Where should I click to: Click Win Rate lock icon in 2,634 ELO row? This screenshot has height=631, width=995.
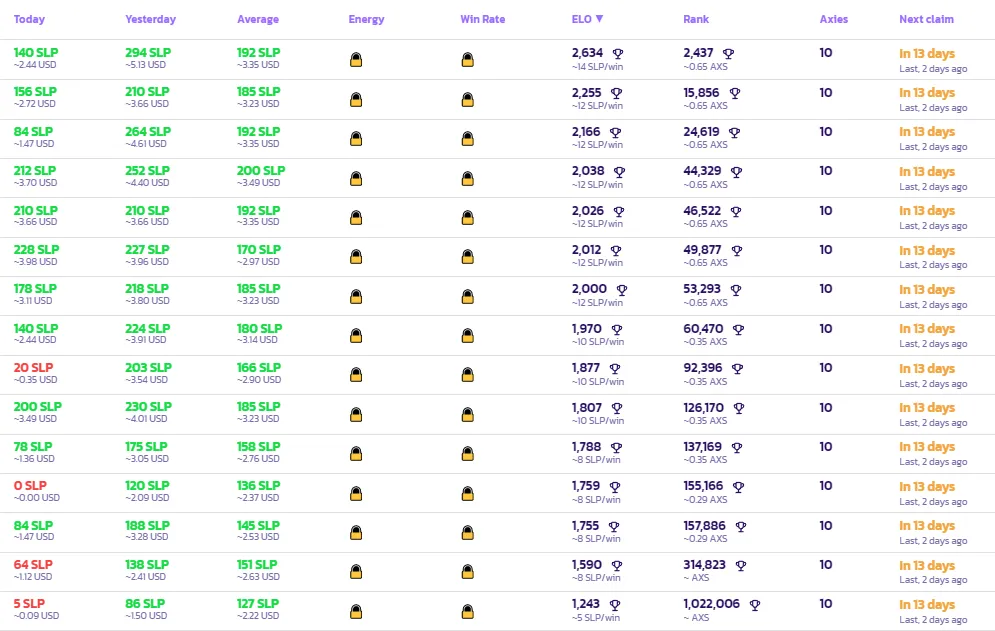click(x=468, y=60)
